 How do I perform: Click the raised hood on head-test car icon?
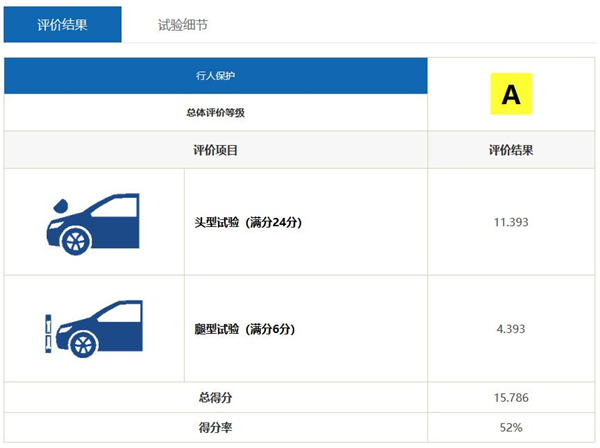click(58, 206)
